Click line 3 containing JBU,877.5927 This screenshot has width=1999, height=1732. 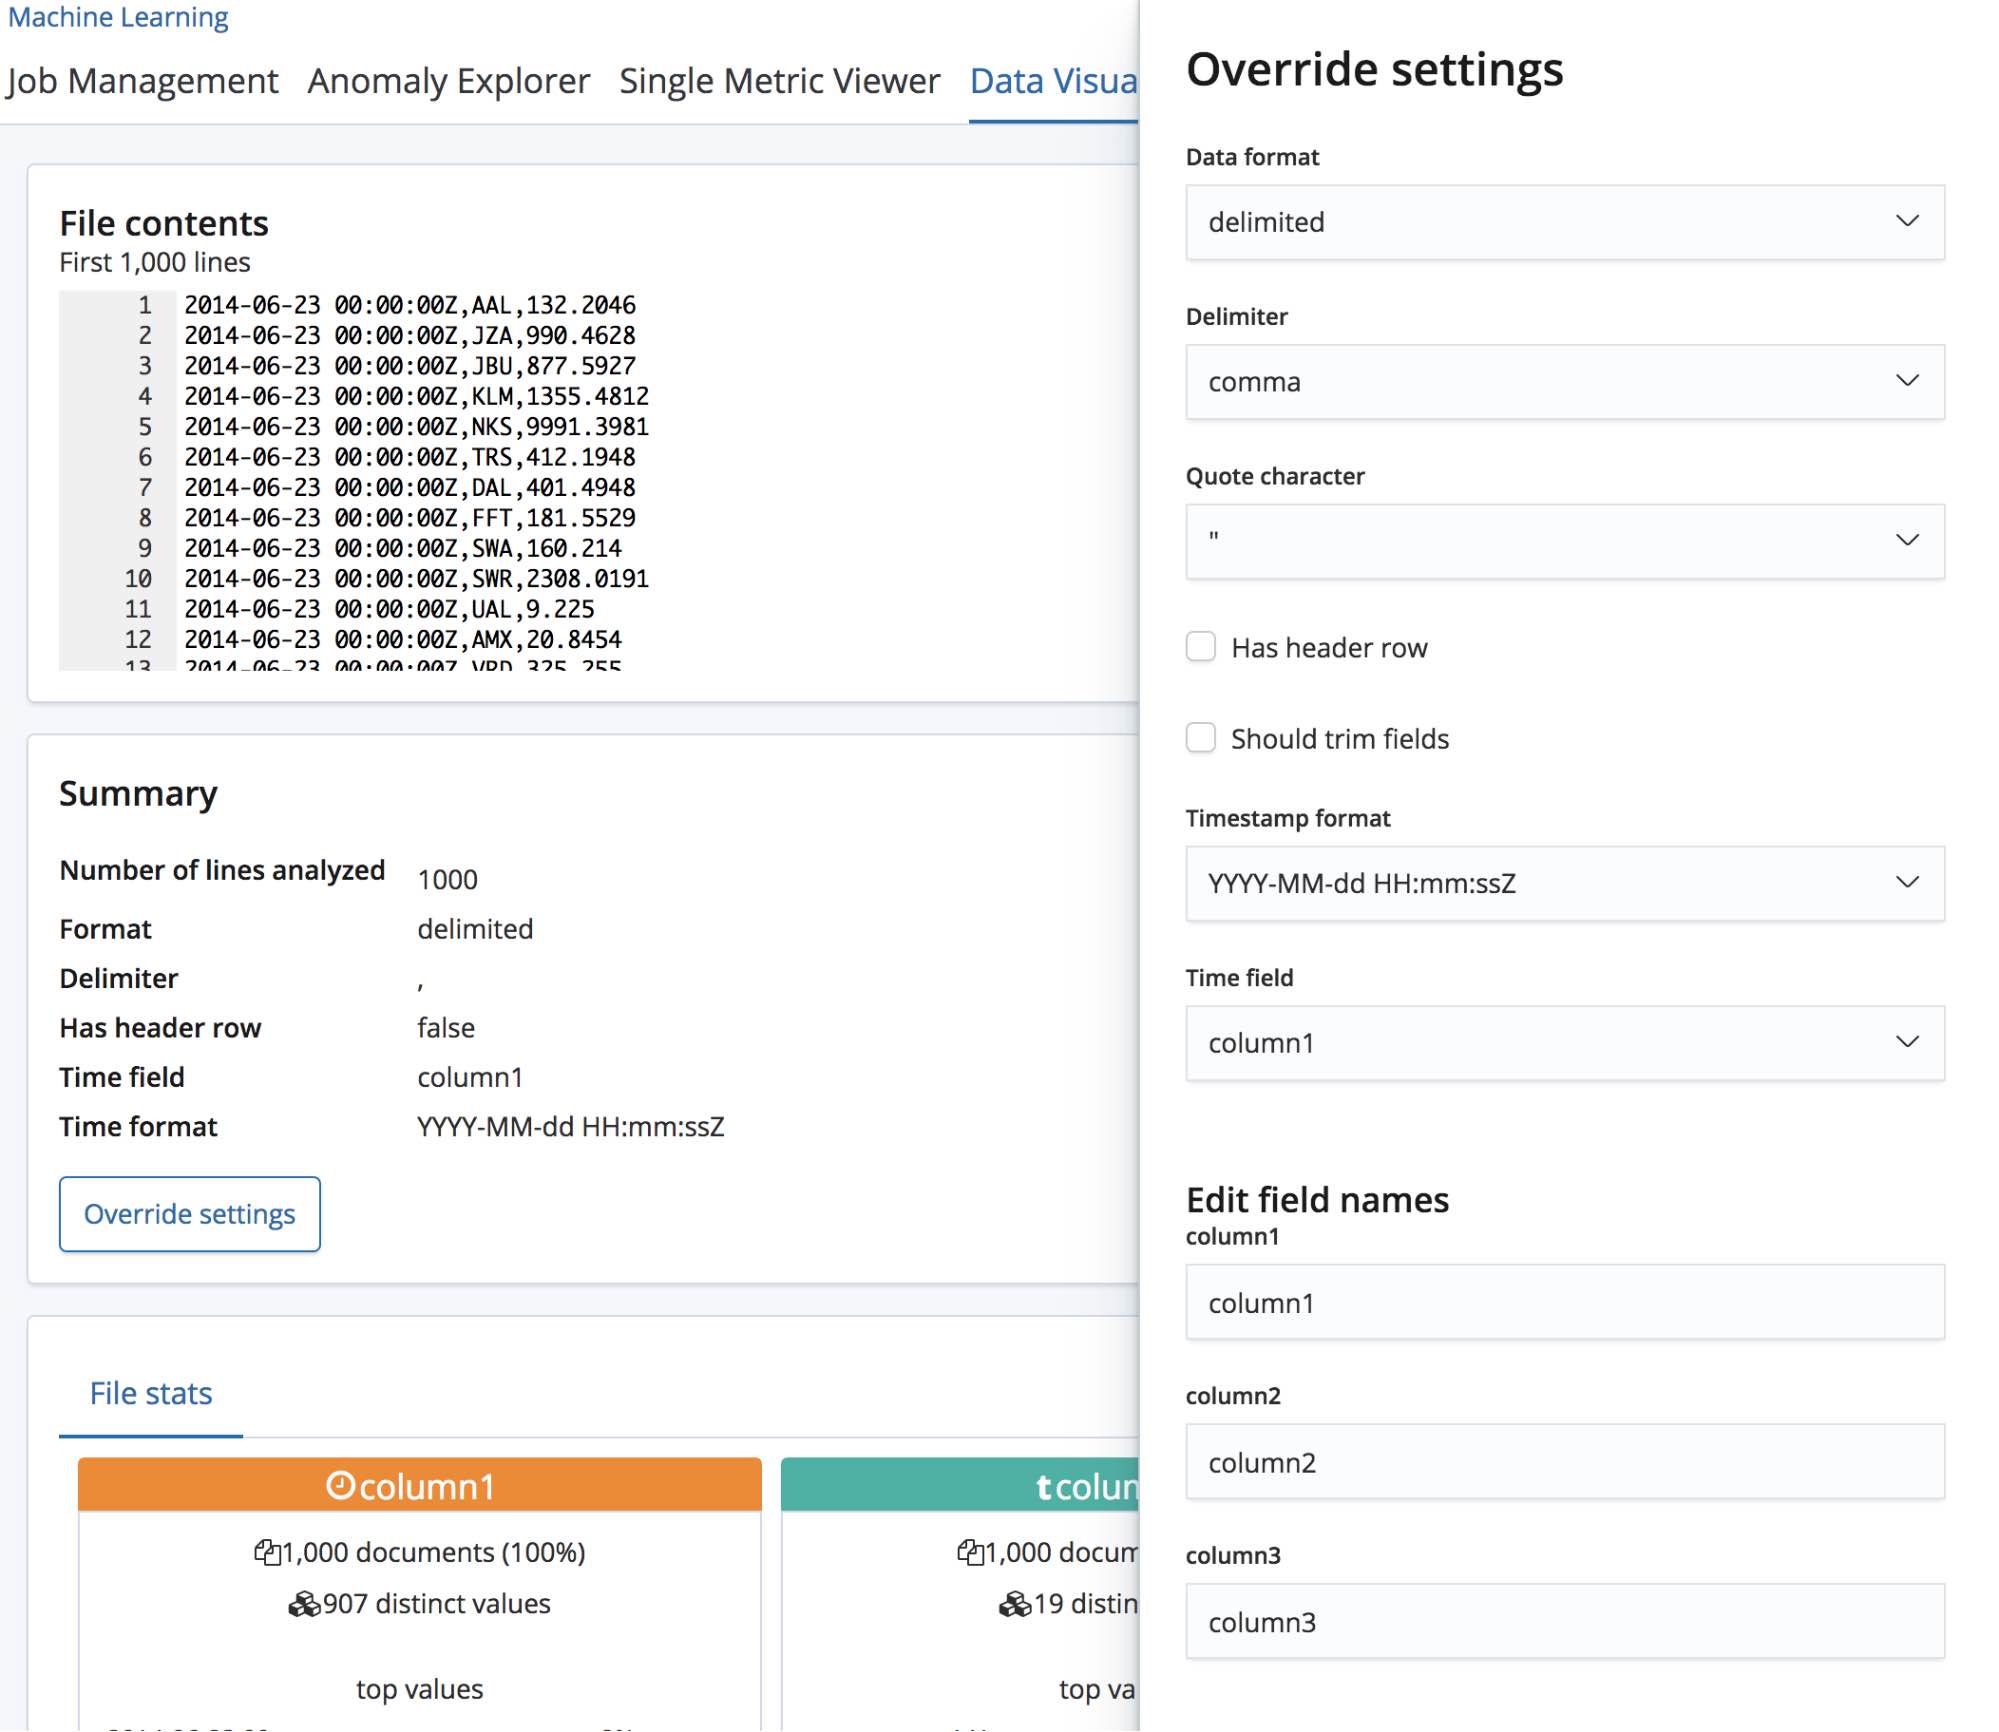[x=410, y=366]
